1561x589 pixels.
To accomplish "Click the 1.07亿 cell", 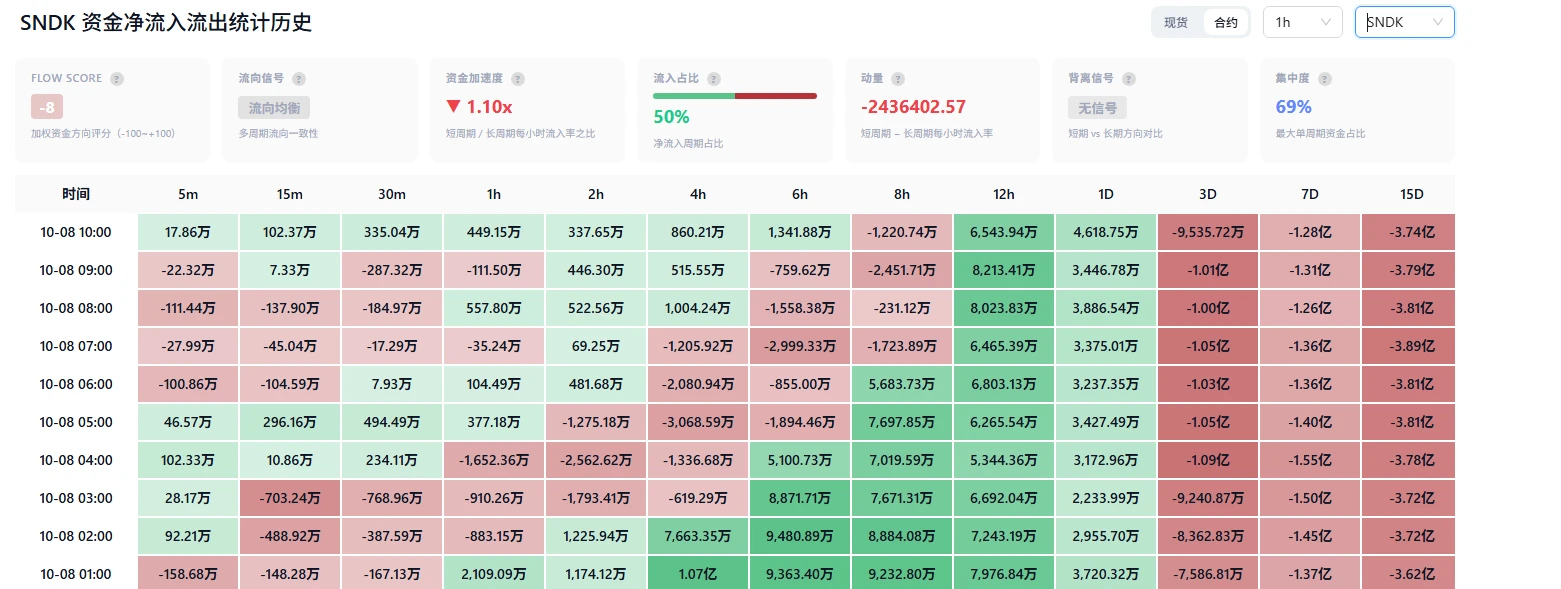I will coord(698,575).
